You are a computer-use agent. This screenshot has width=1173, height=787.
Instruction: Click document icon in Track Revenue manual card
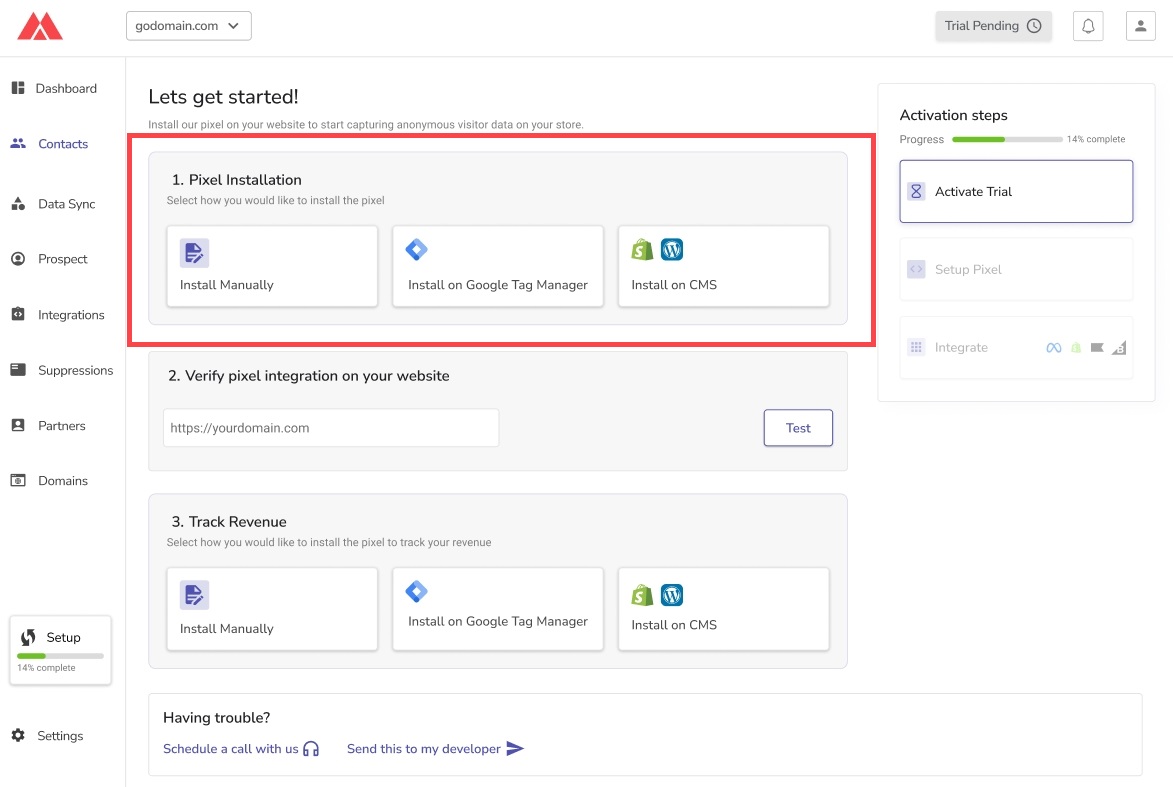195,595
